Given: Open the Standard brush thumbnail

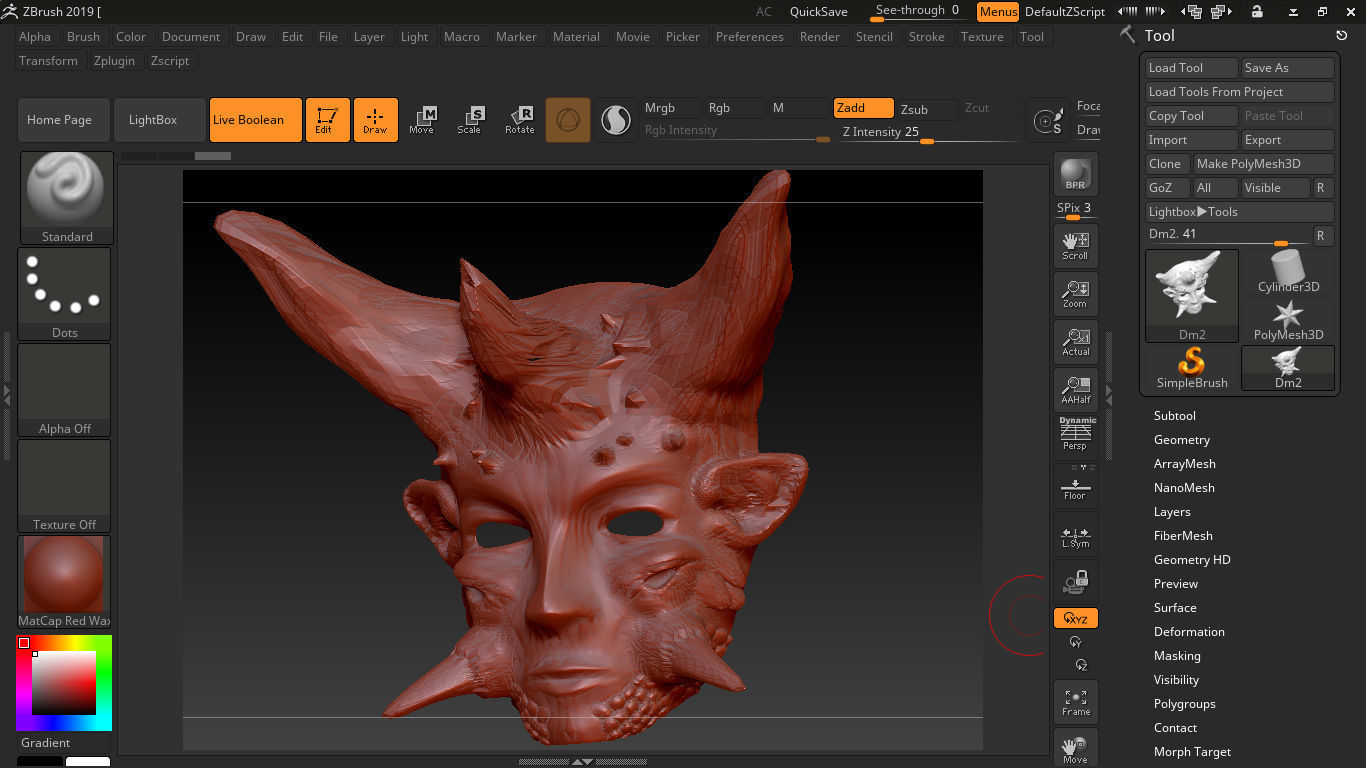Looking at the screenshot, I should (66, 198).
